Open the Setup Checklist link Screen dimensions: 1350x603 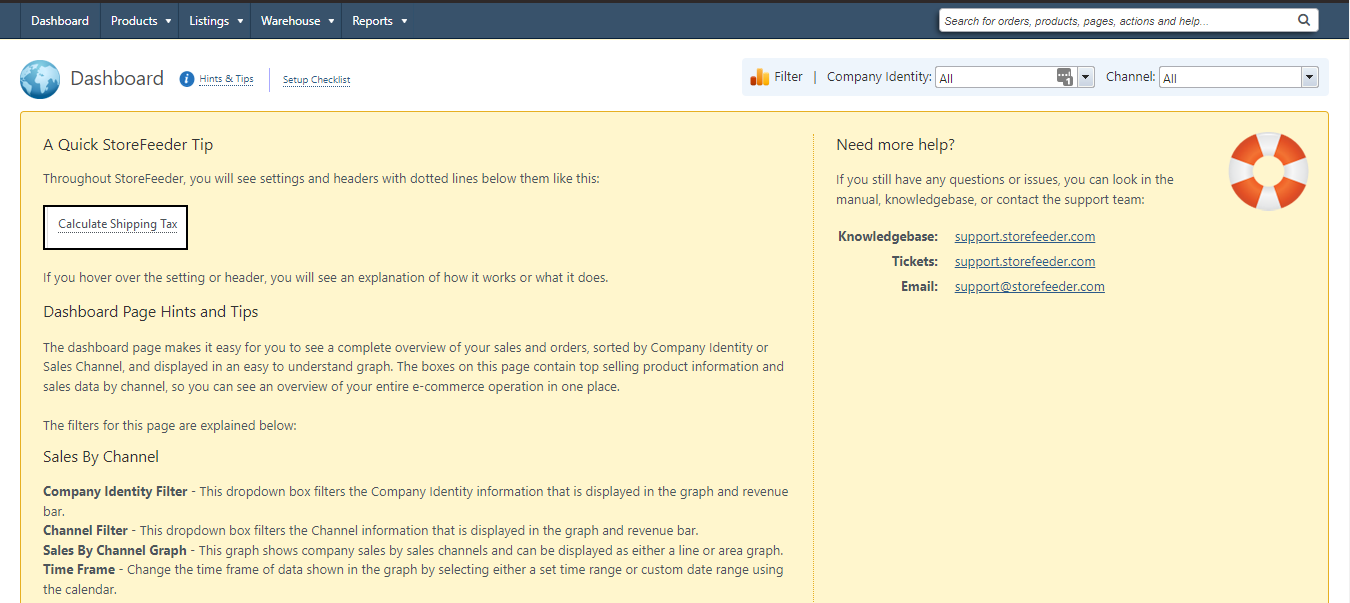coord(316,80)
